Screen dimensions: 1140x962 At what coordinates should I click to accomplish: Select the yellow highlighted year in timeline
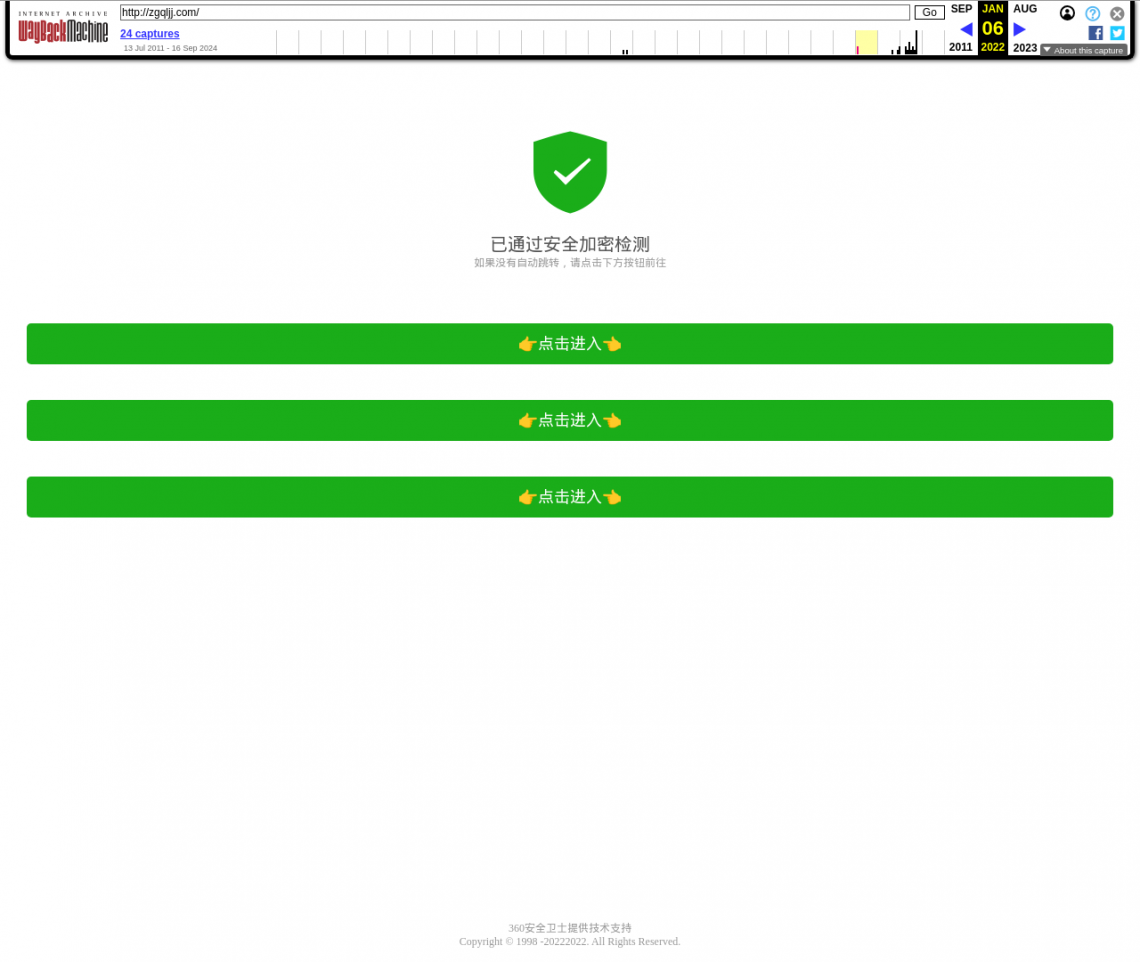866,42
